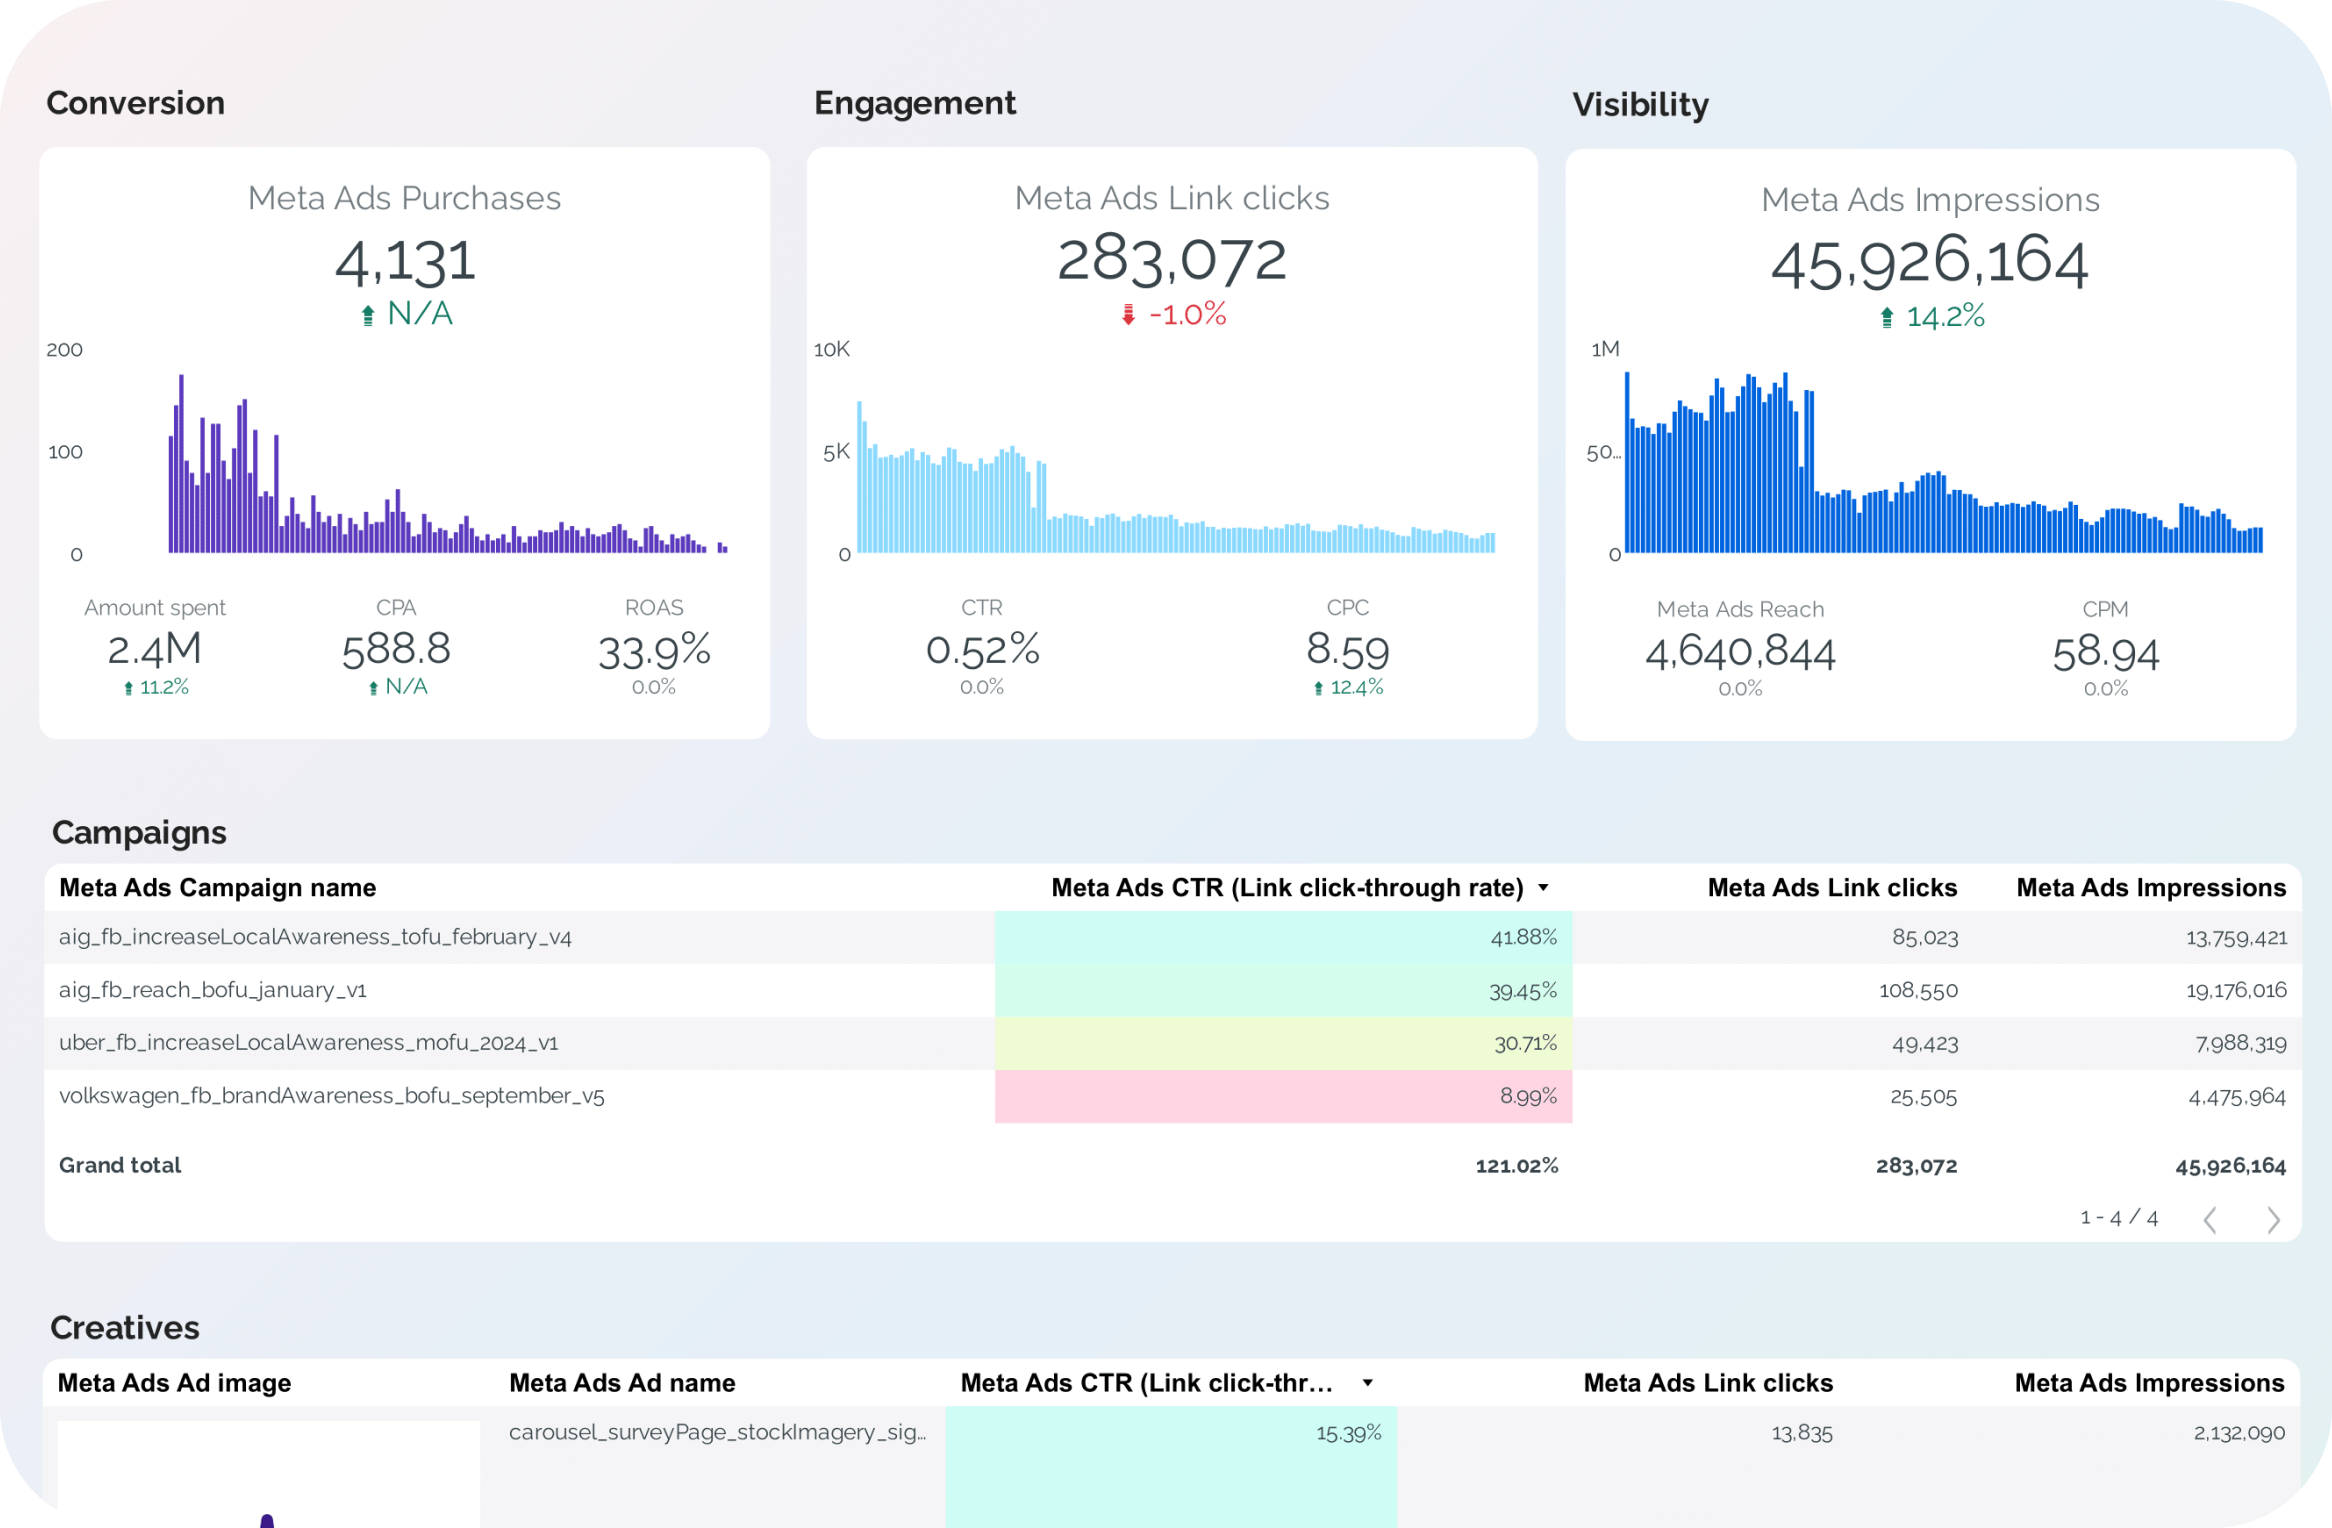The height and width of the screenshot is (1528, 2332).
Task: Sort by Meta Ads Impressions column in Campaigns
Action: pyautogui.click(x=2151, y=888)
